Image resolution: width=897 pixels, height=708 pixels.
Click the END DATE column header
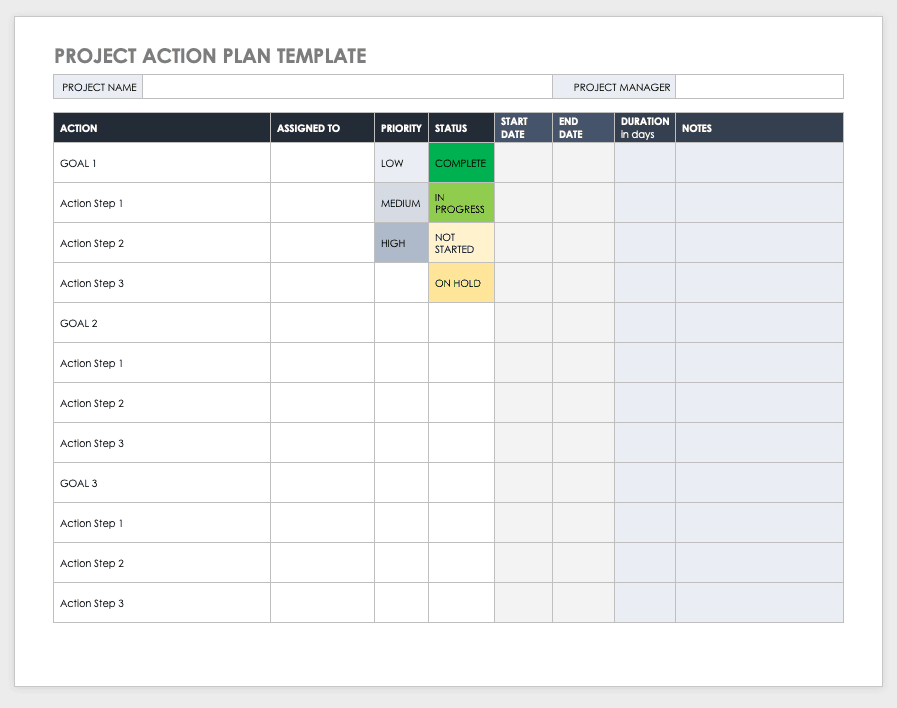pos(583,128)
